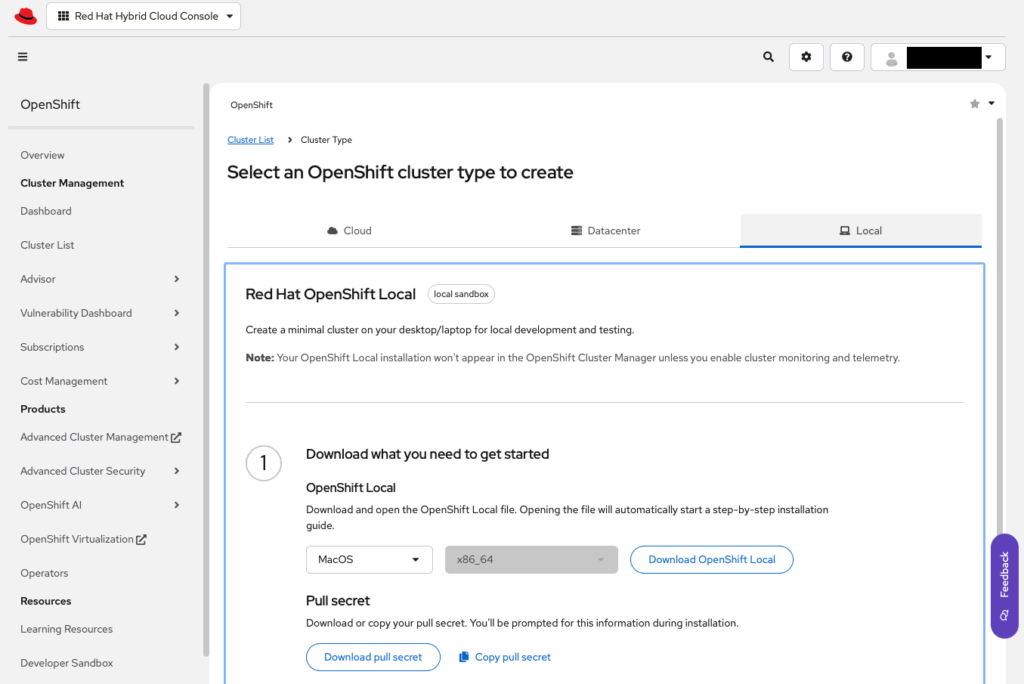
Task: Click the Download pull secret button
Action: coord(373,657)
